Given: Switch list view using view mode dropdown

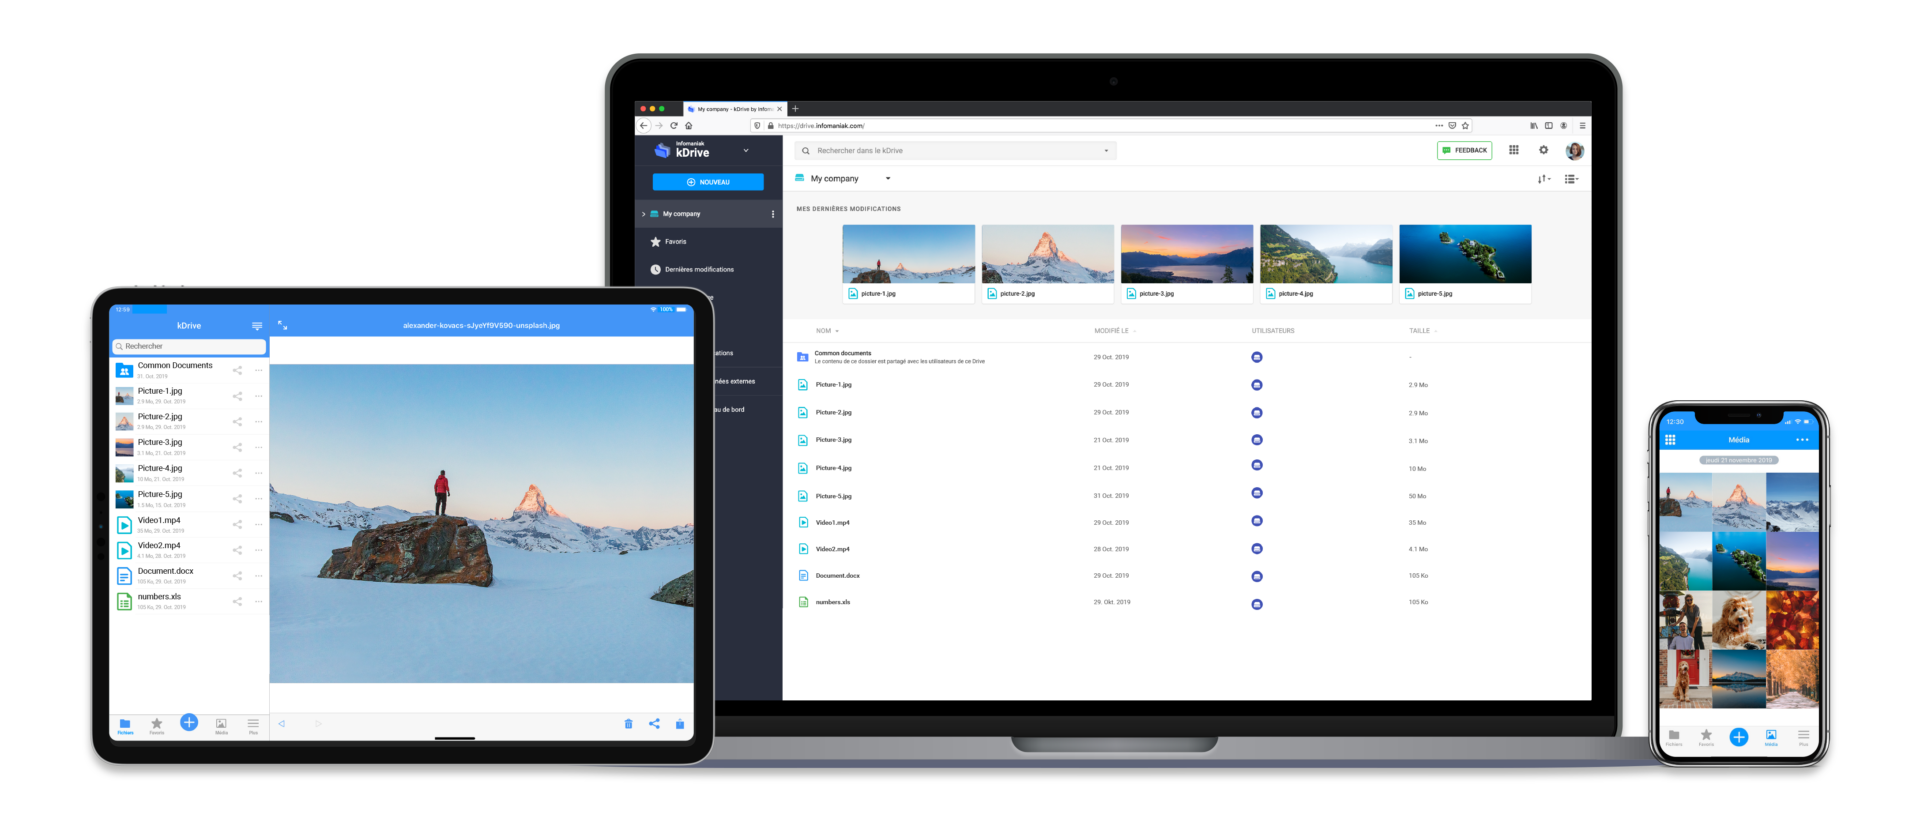Looking at the screenshot, I should click(1571, 179).
